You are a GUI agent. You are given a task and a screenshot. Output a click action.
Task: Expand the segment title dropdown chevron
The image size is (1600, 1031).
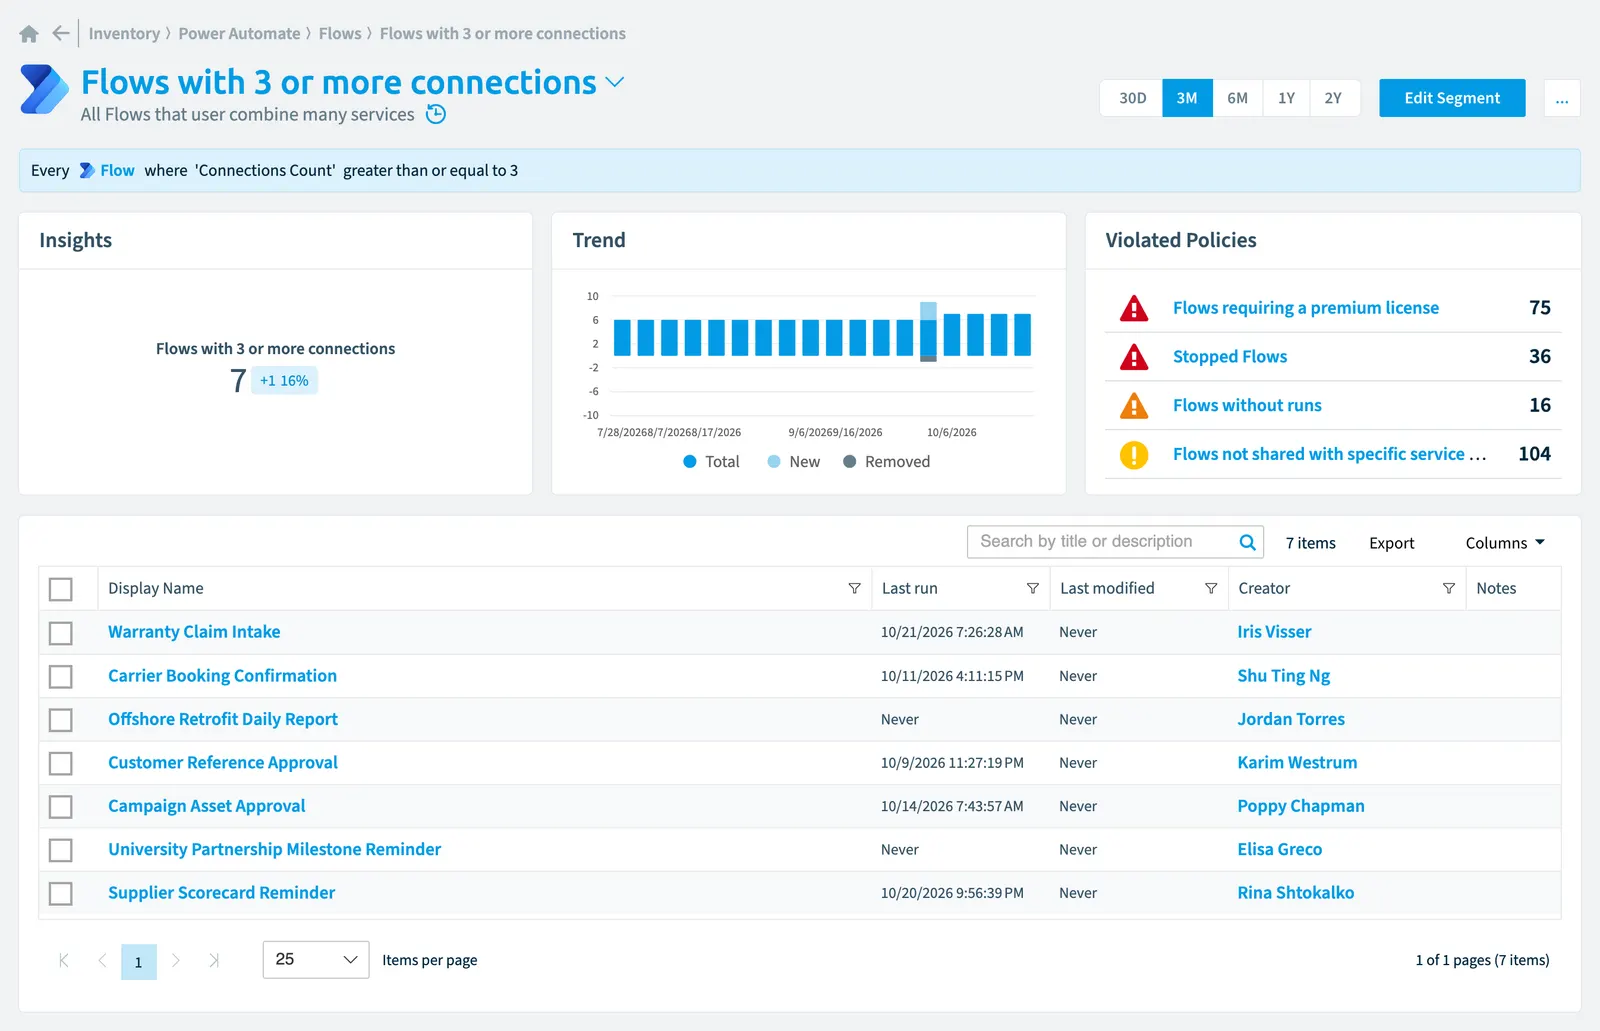tap(615, 82)
